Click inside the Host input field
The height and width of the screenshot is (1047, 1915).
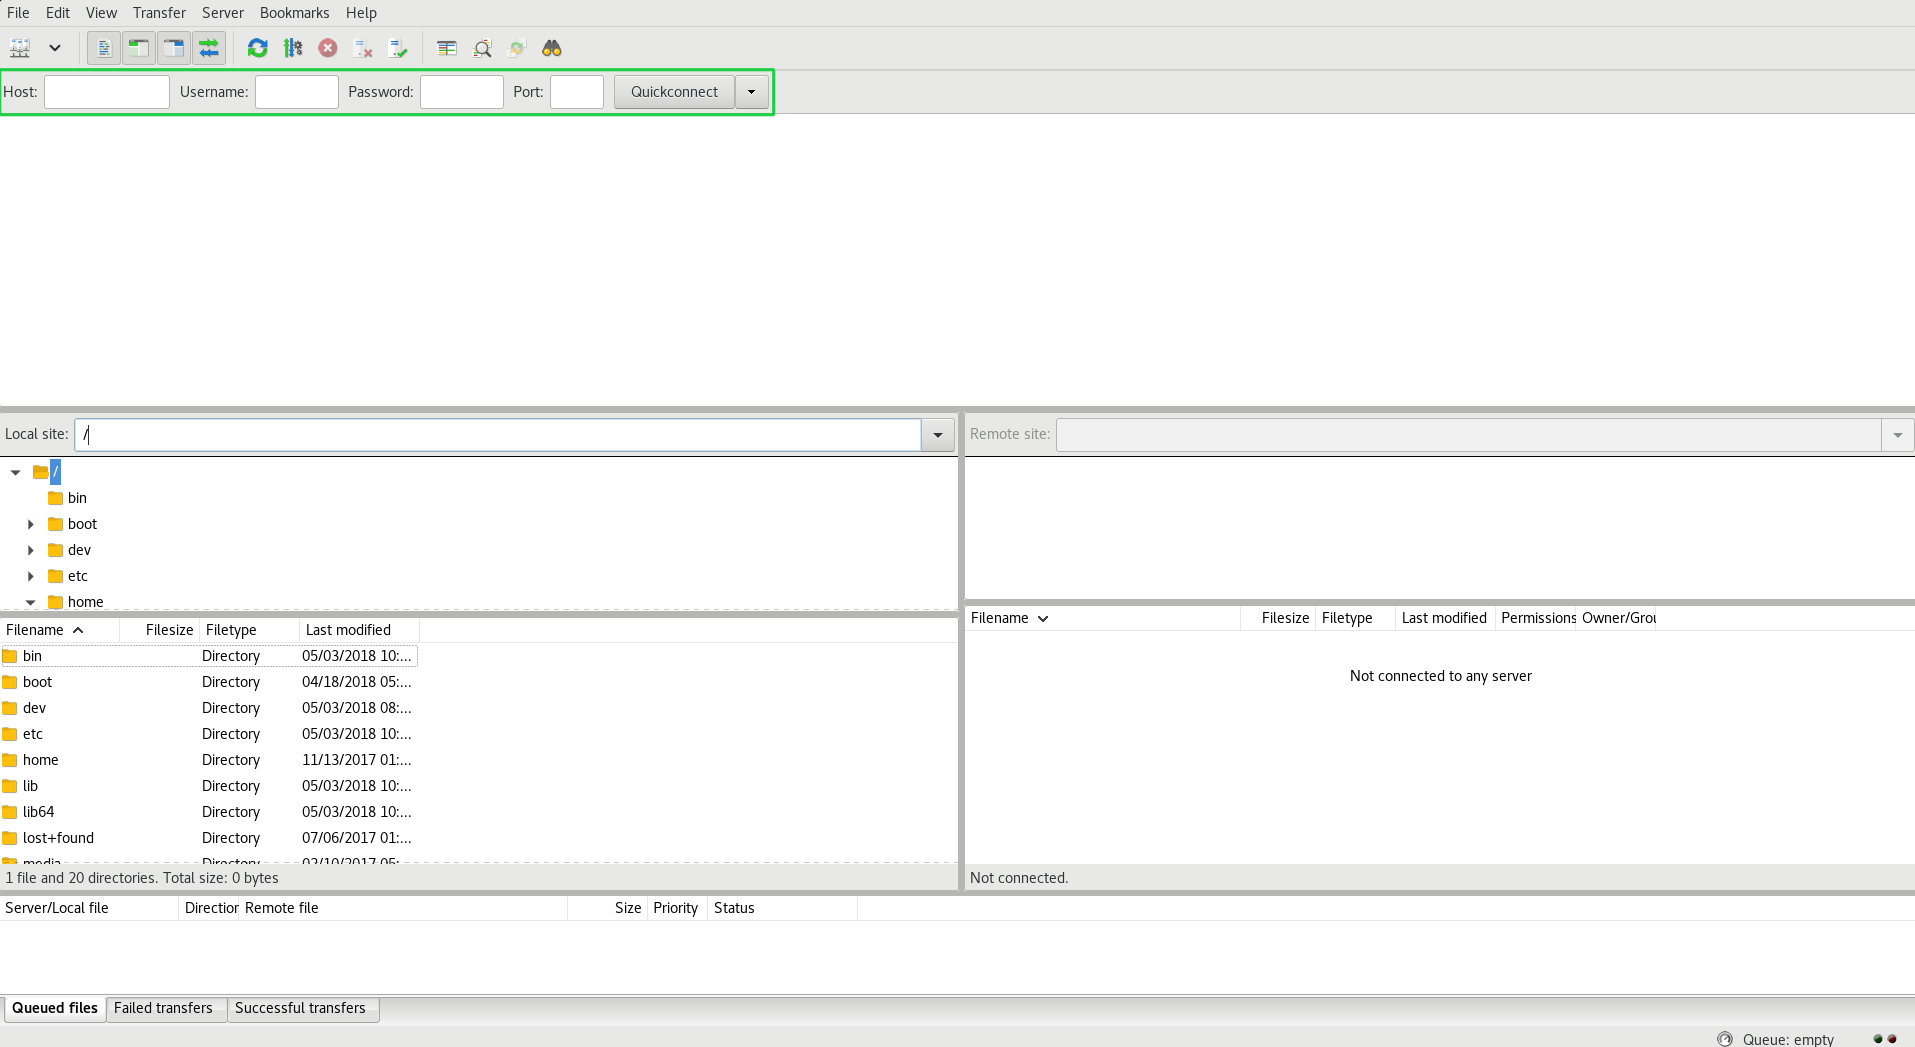tap(106, 91)
